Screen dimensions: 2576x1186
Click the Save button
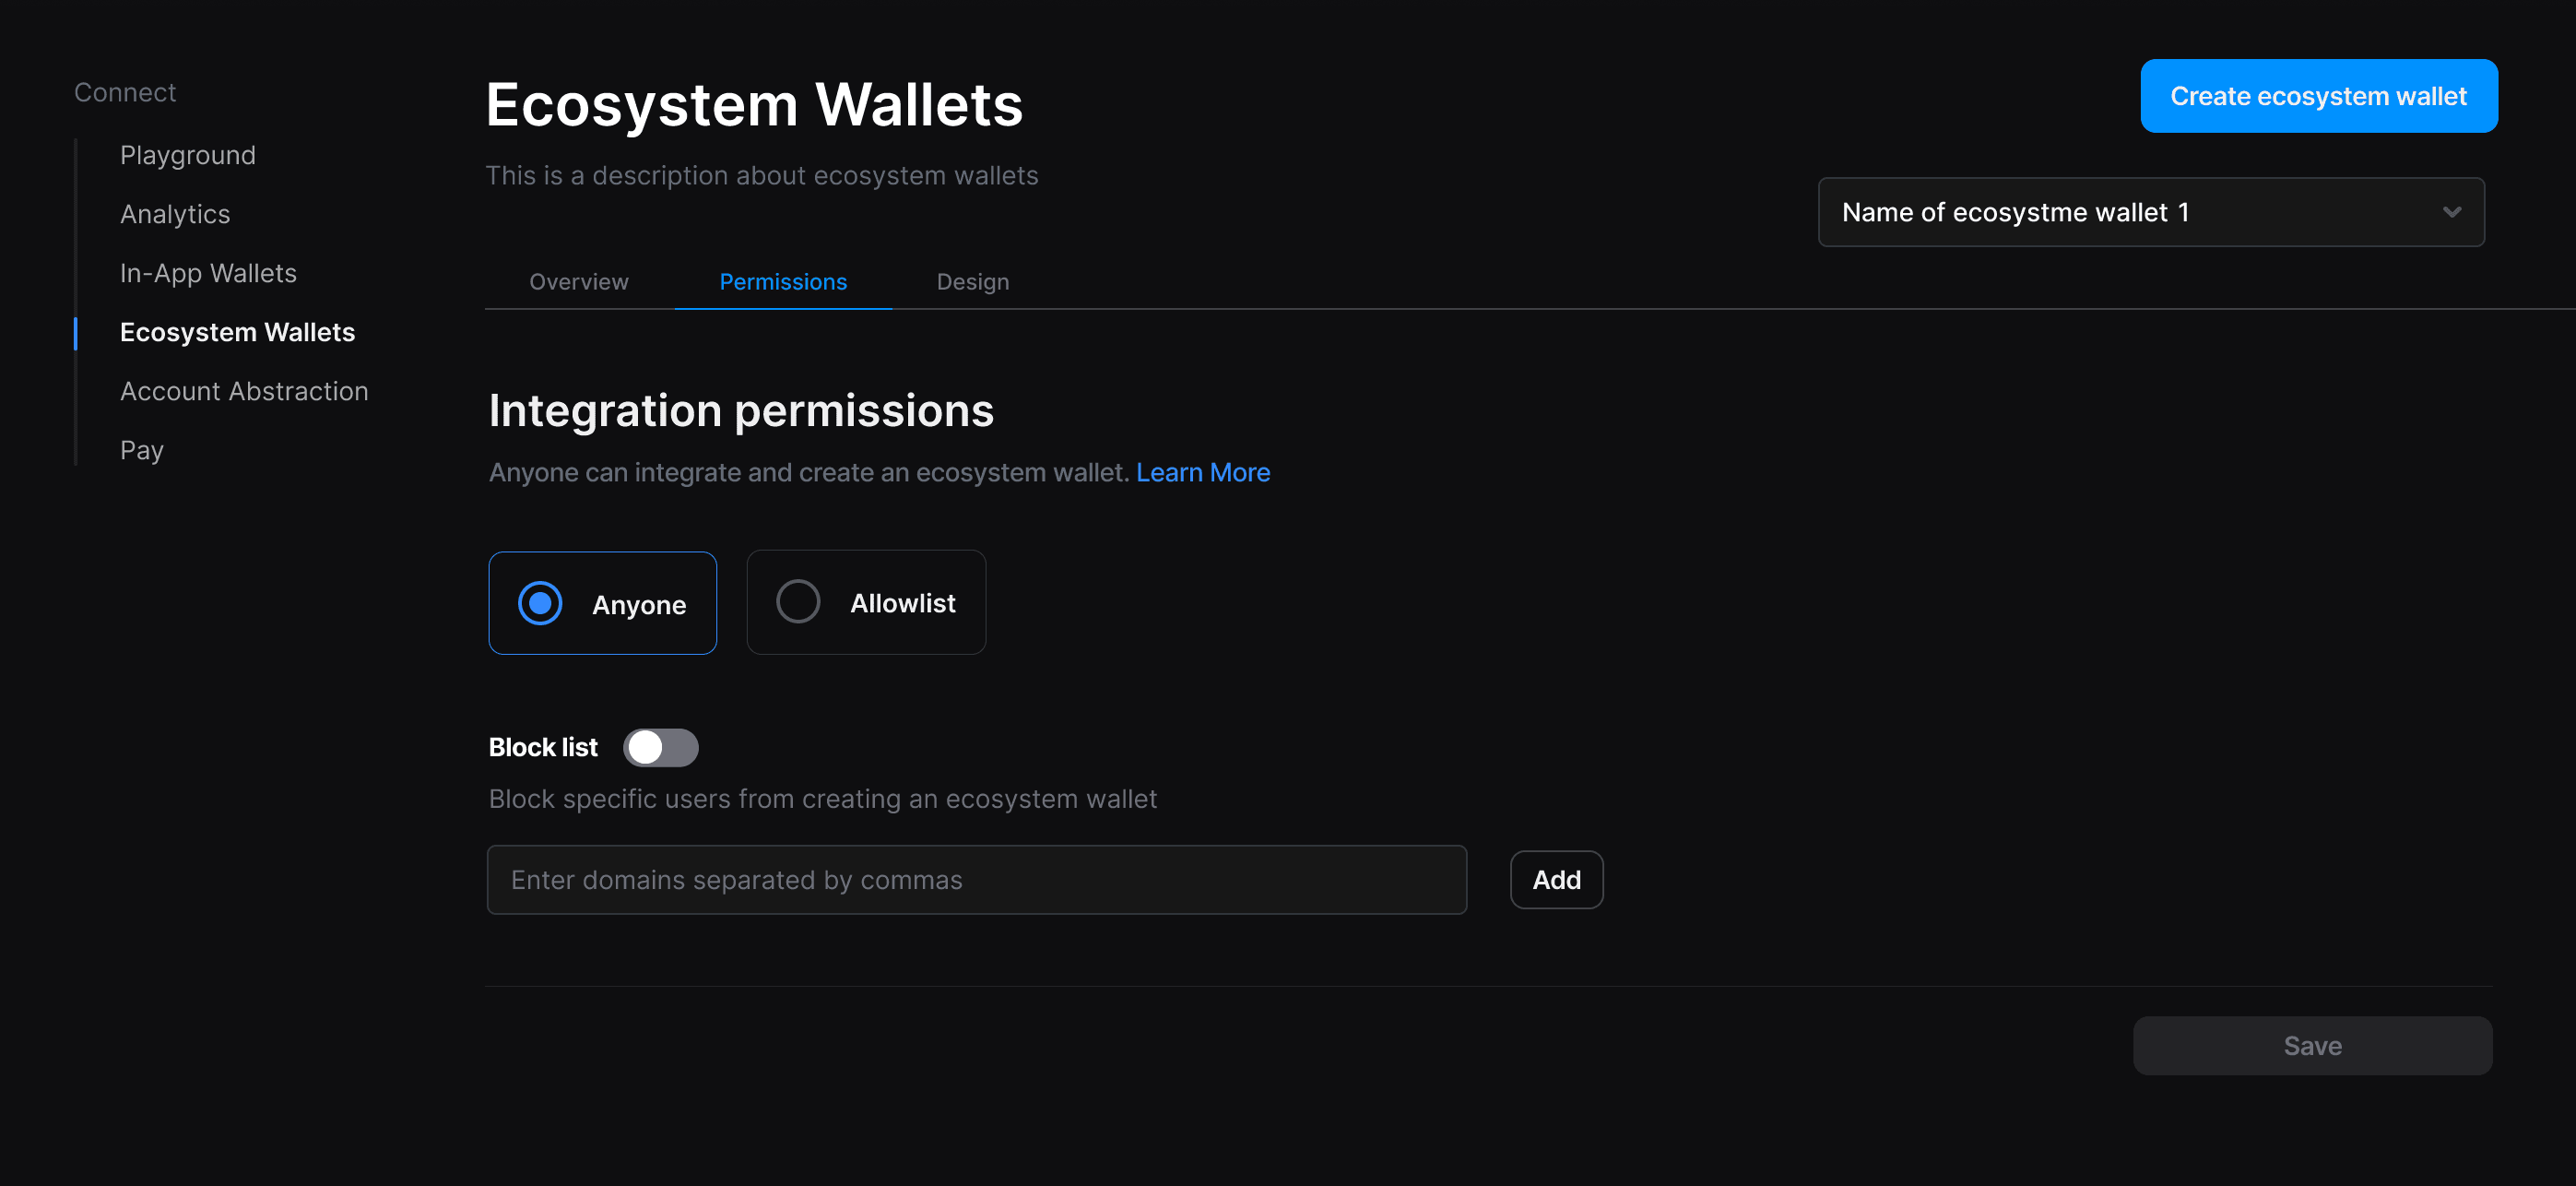click(x=2311, y=1045)
